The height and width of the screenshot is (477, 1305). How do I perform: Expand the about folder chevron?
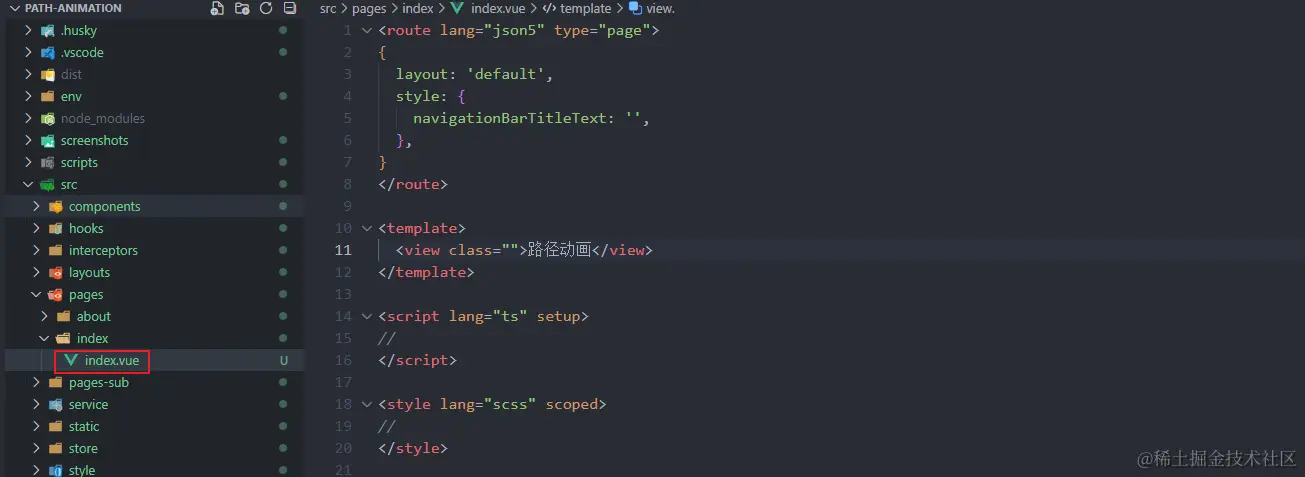coord(44,316)
